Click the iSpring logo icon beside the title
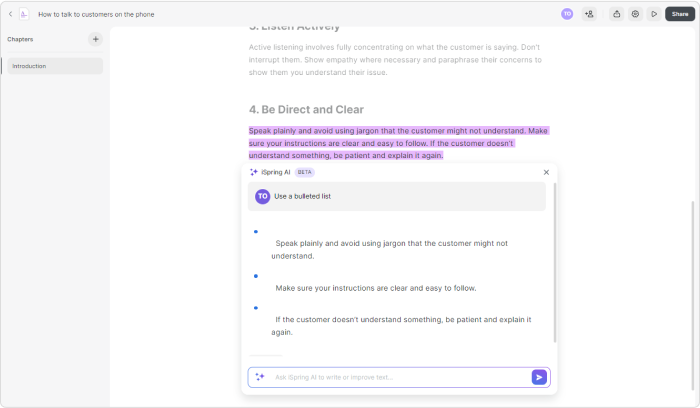700x408 pixels. [25, 14]
